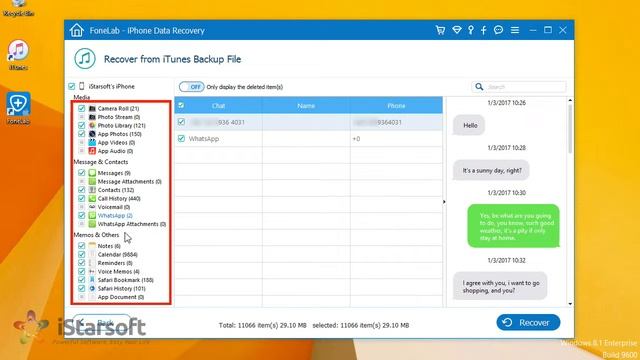Open iTunes desktop shortcut
This screenshot has height=360, width=640.
click(x=18, y=55)
